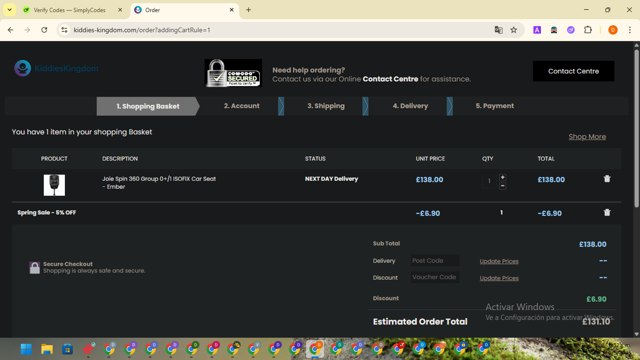View site information icon in address bar

pos(64,30)
